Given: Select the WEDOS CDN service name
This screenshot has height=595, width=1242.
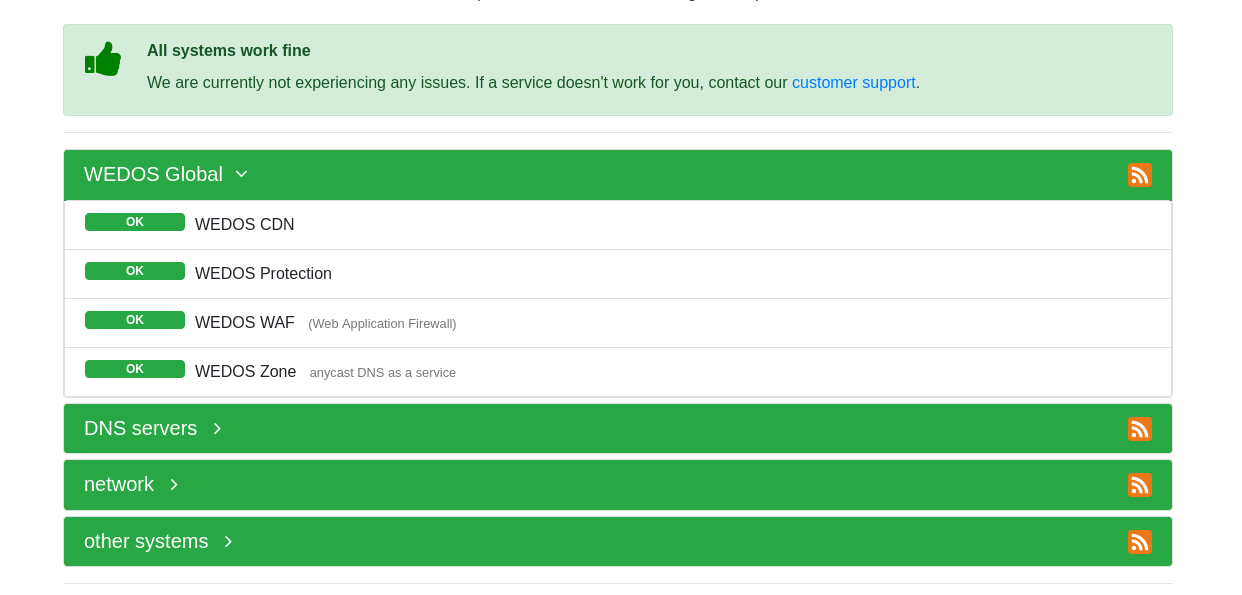Looking at the screenshot, I should [244, 224].
